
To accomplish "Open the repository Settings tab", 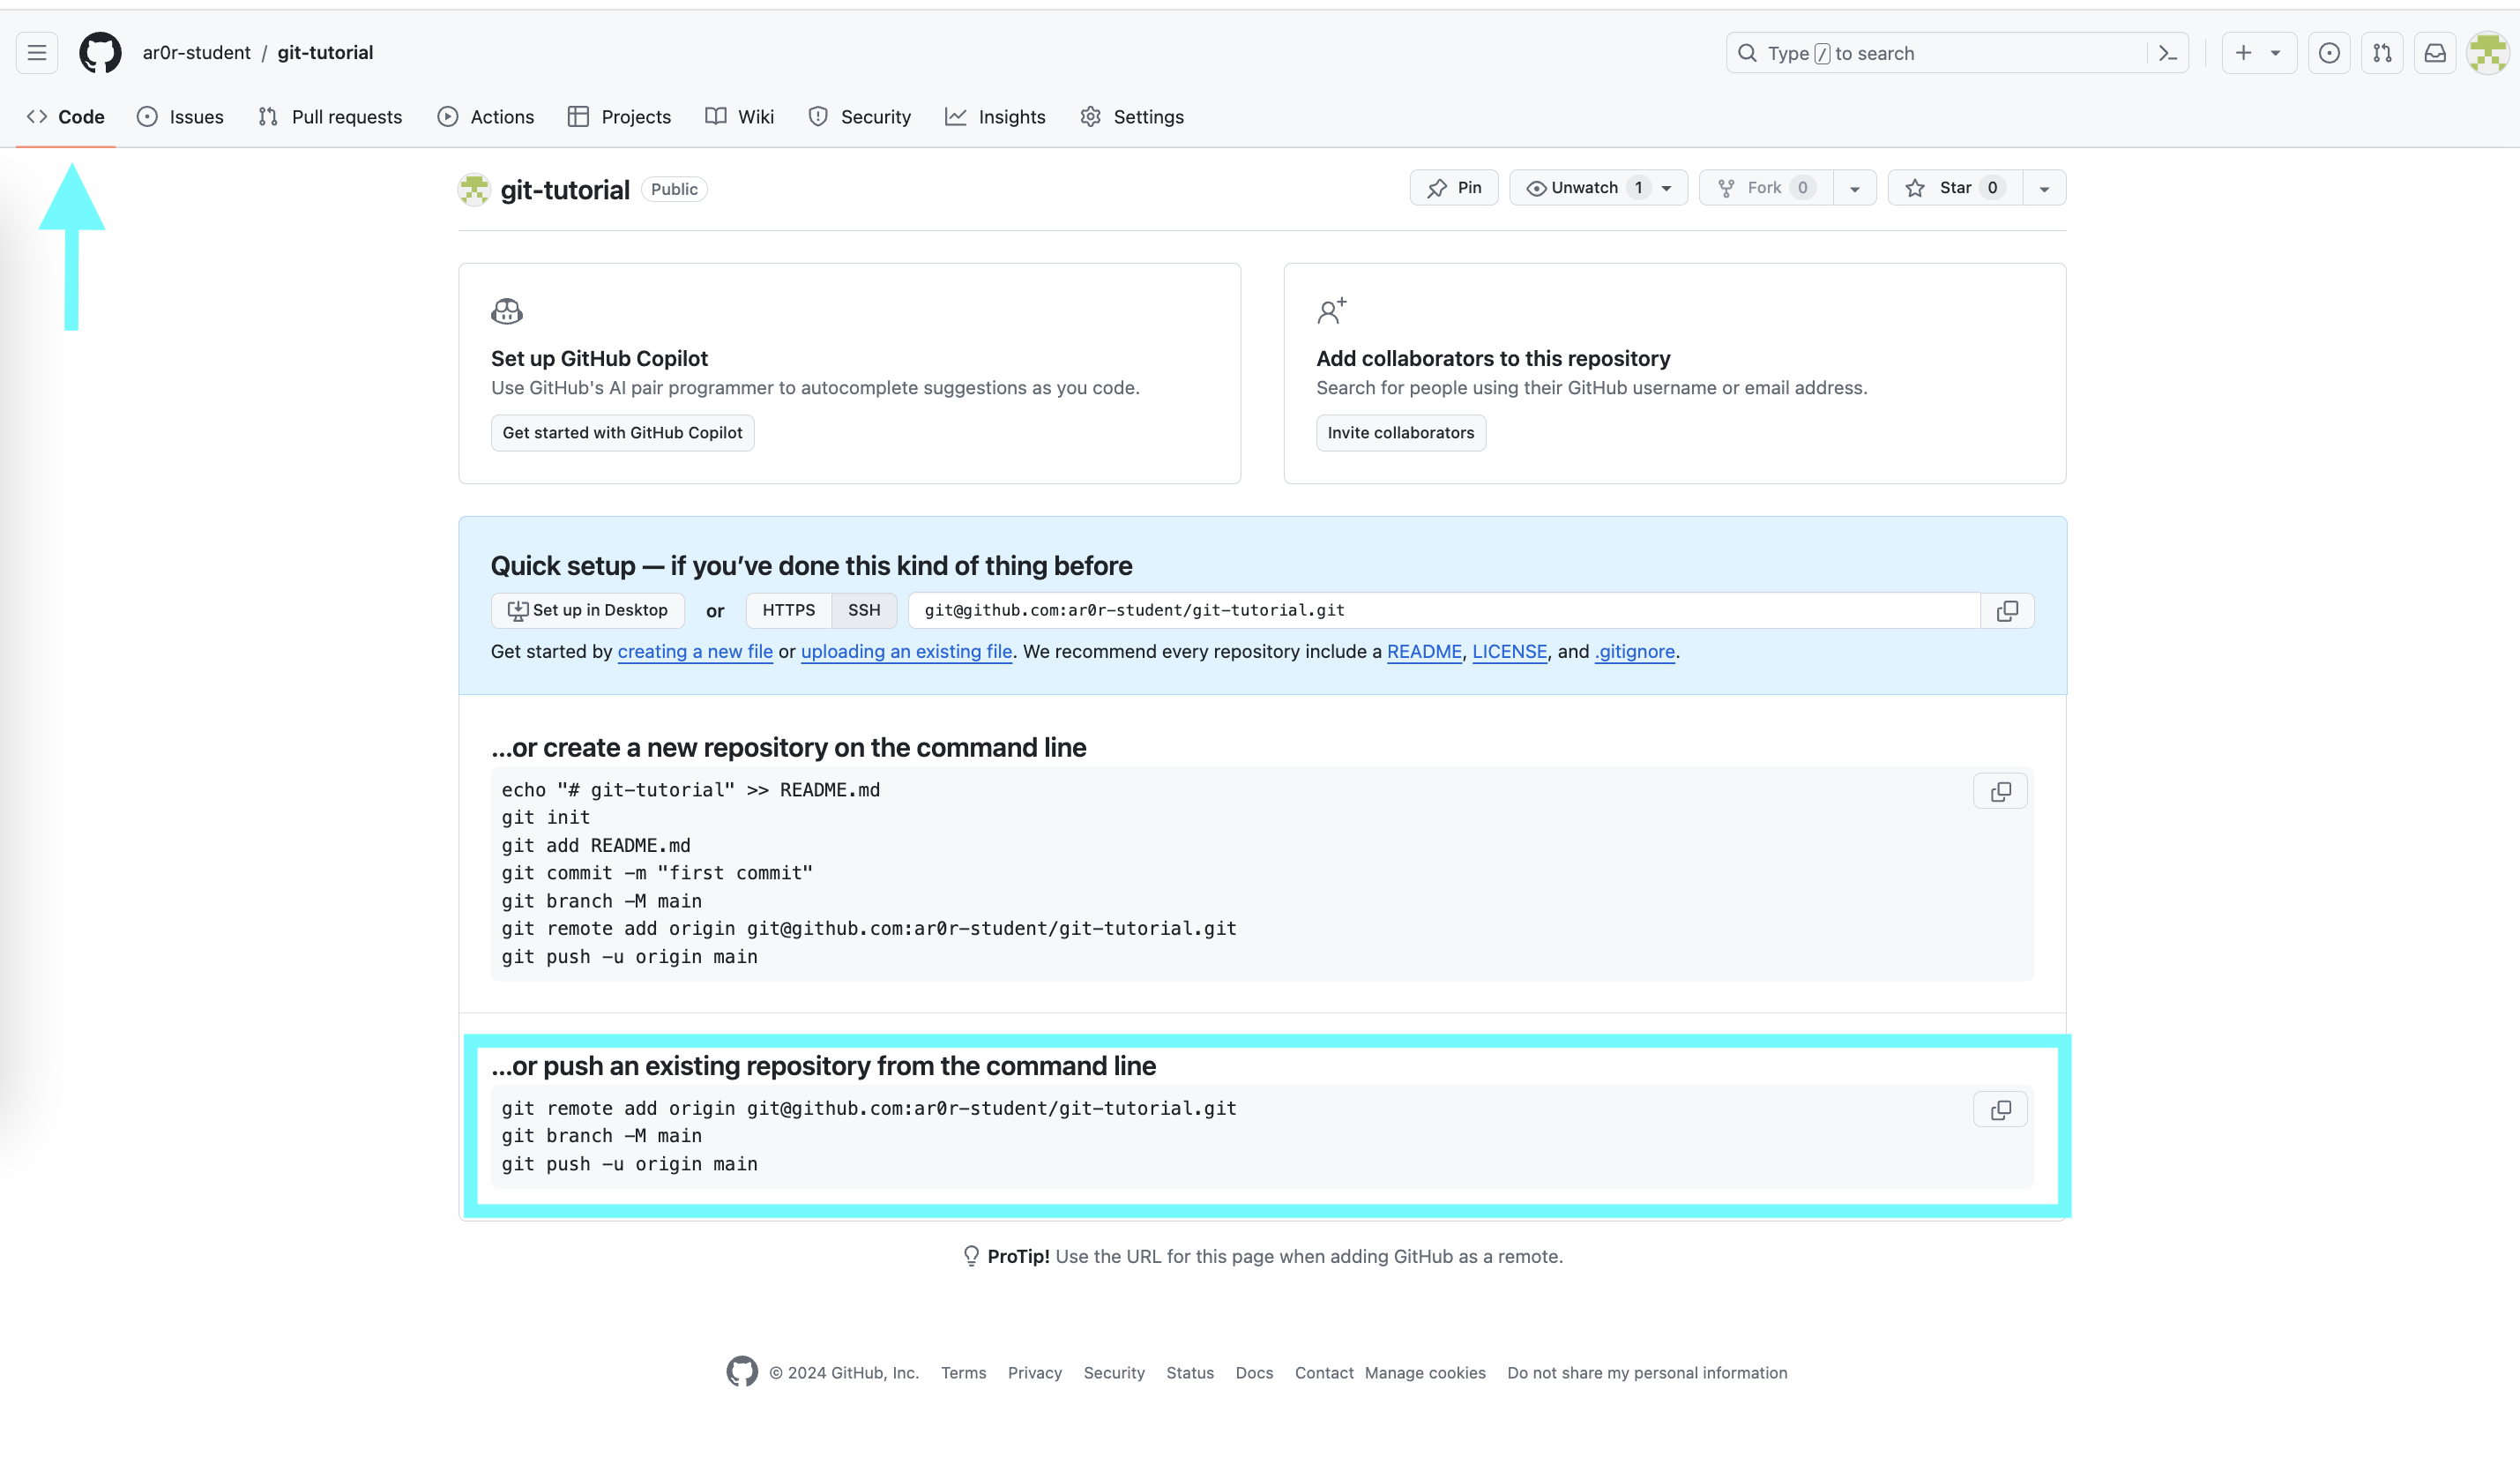I will pyautogui.click(x=1132, y=117).
